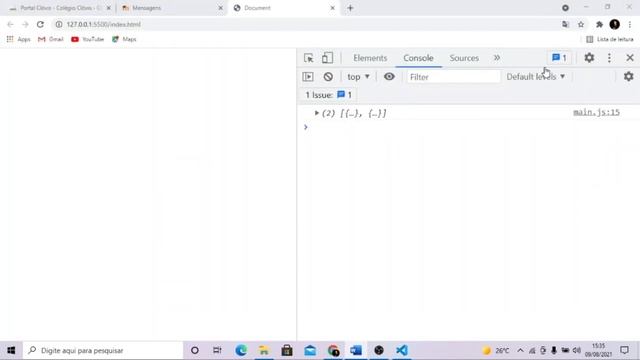Viewport: 640px width, 360px height.
Task: Show more DevTools tabs chevron
Action: pos(497,58)
